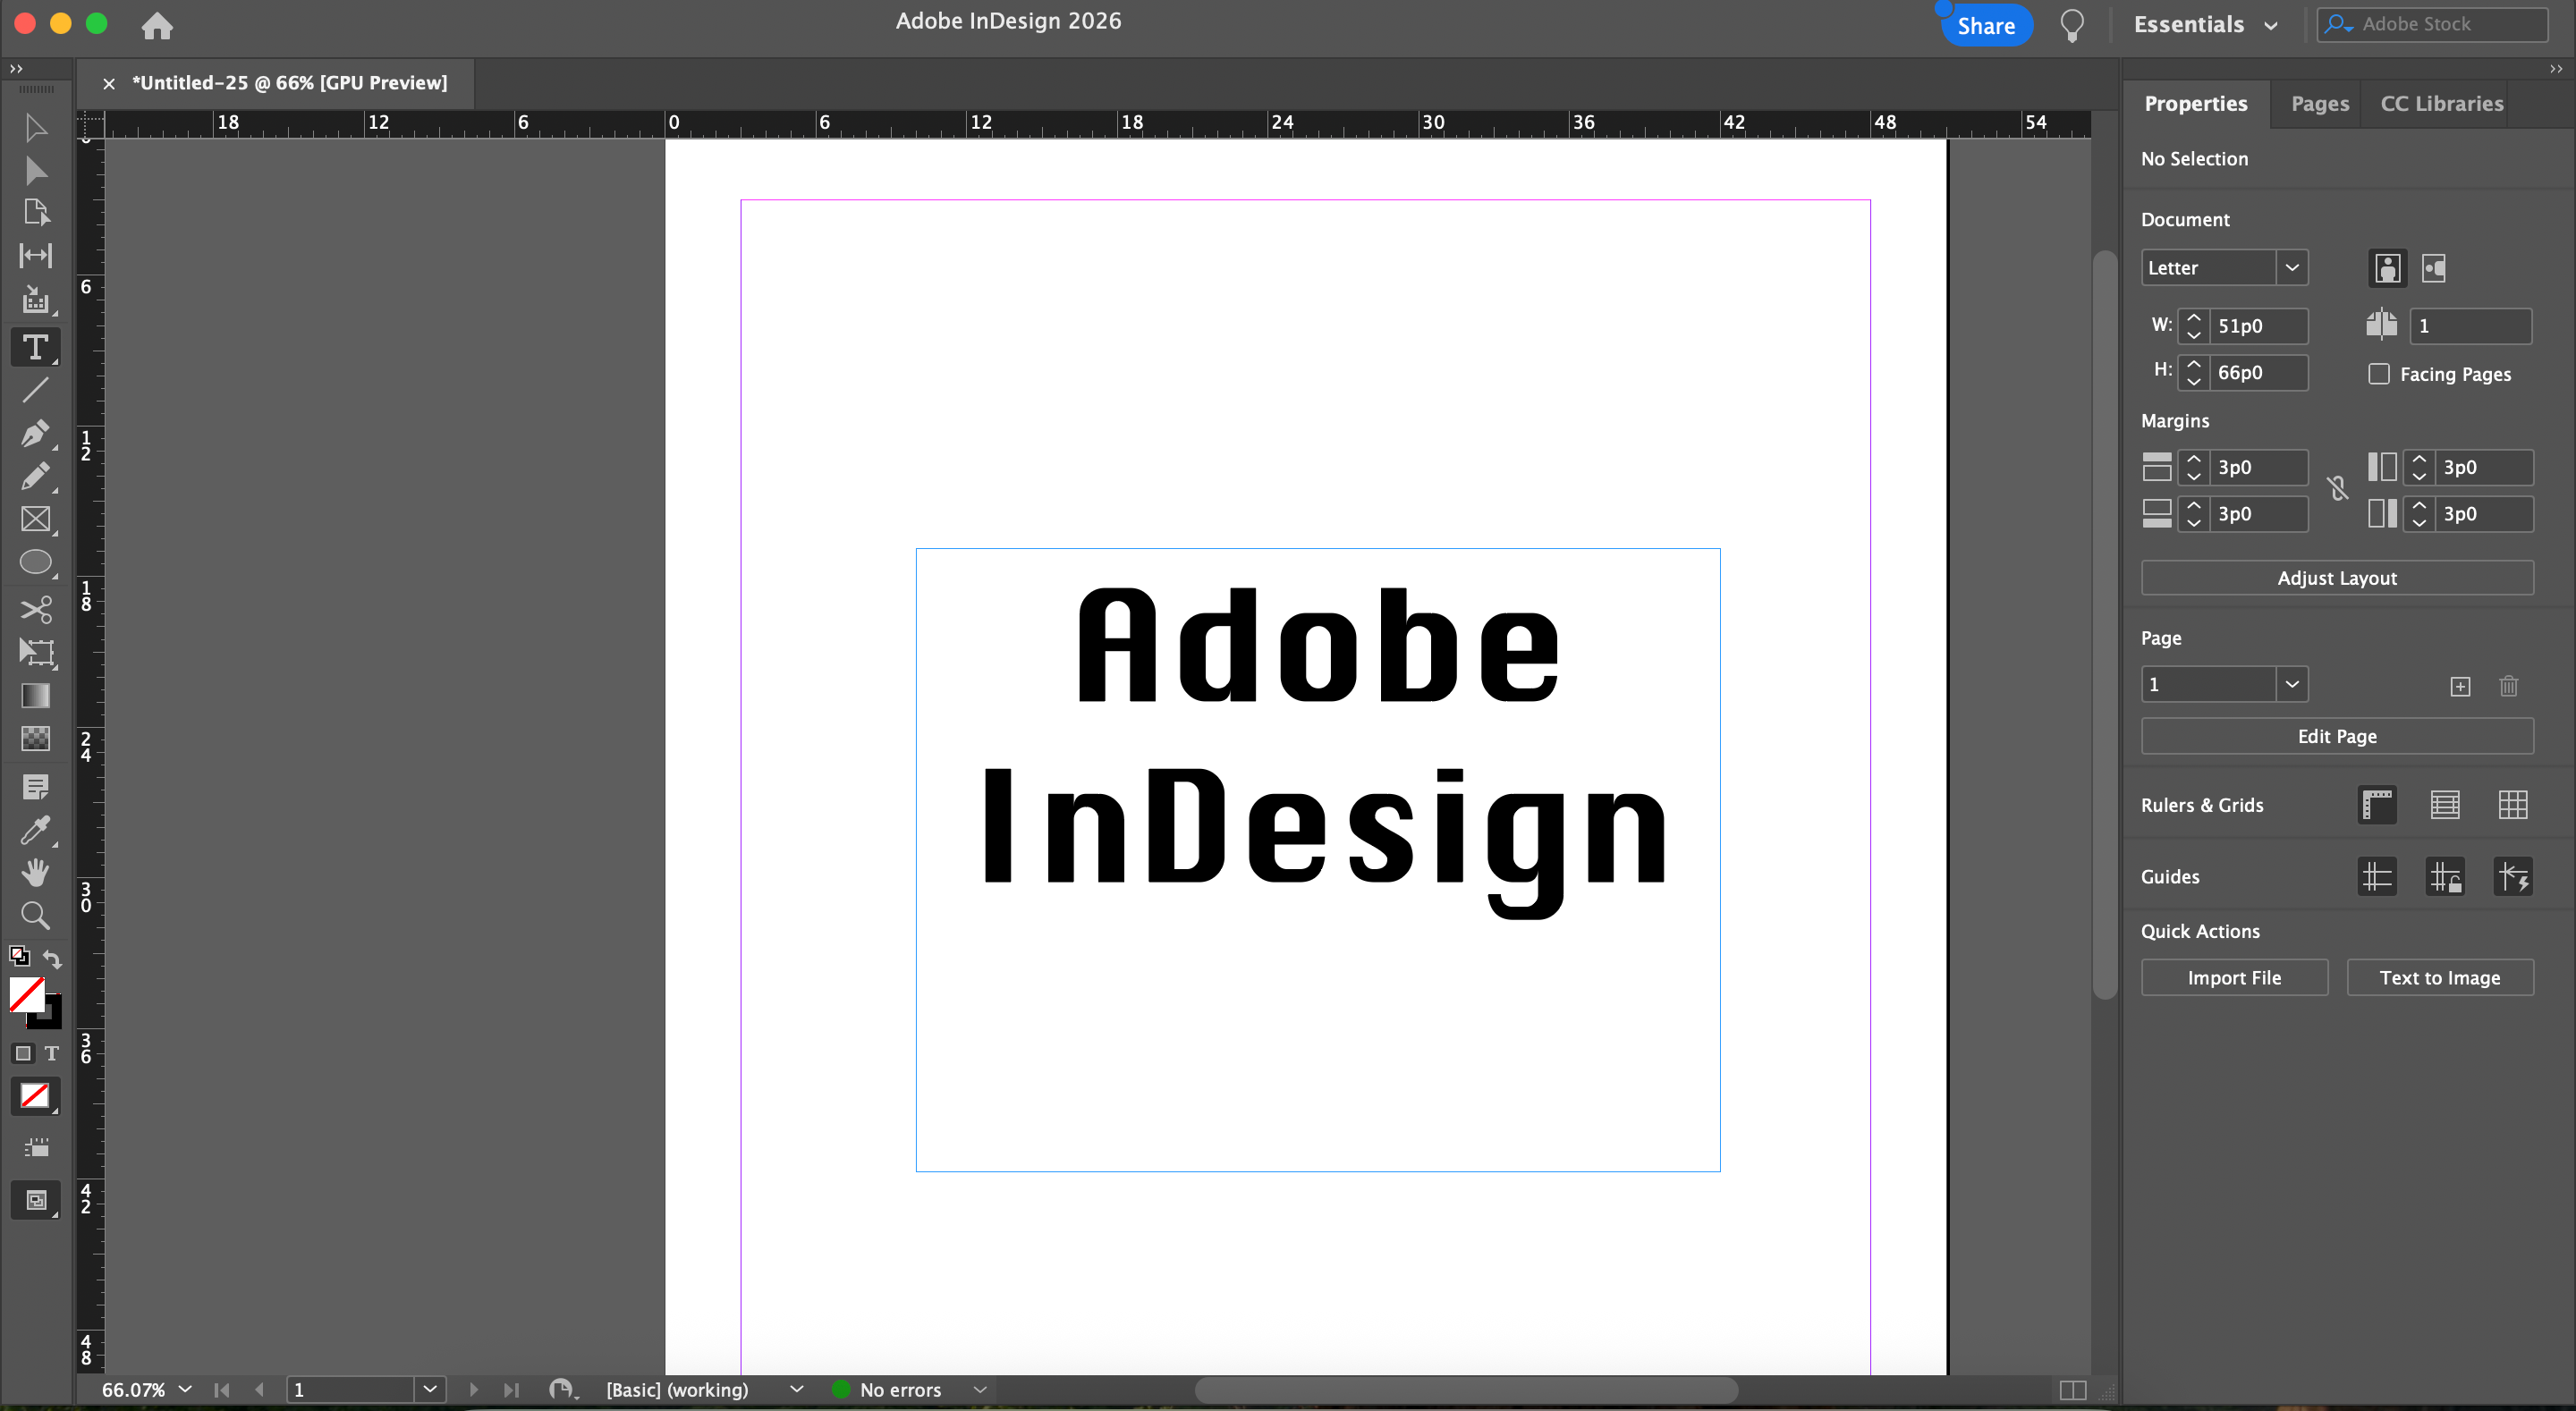Screen dimensions: 2576x1411
Task: Select the Rectangle Frame tool
Action: point(35,519)
